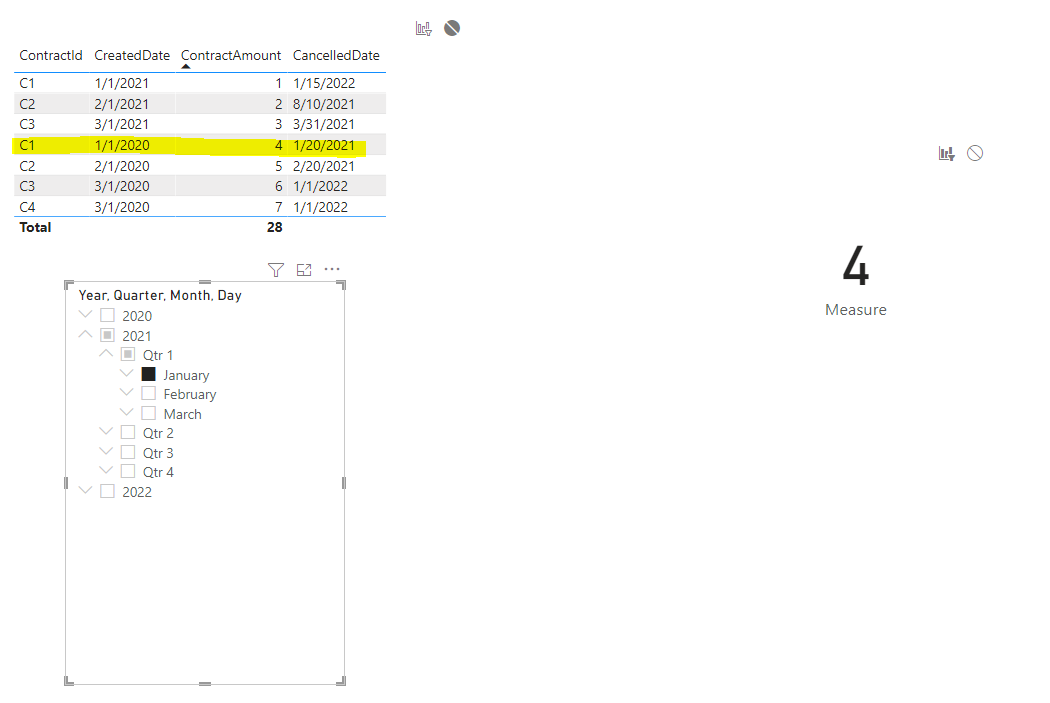
Task: Sort by CreatedDate column header
Action: pos(132,56)
